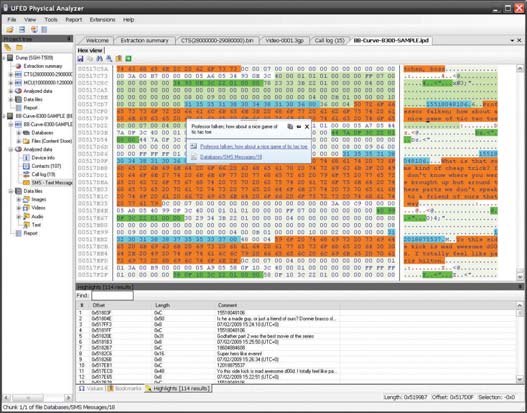
Task: Open the File menu
Action: tap(12, 19)
